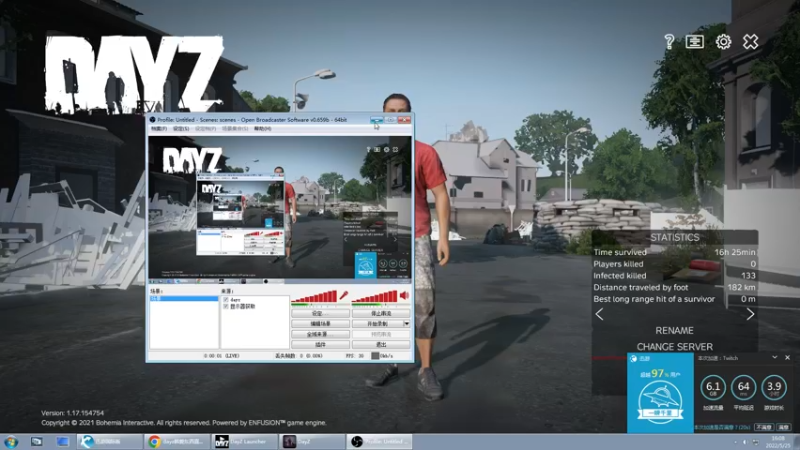Click the RENAME option in DayZ menu

click(674, 331)
